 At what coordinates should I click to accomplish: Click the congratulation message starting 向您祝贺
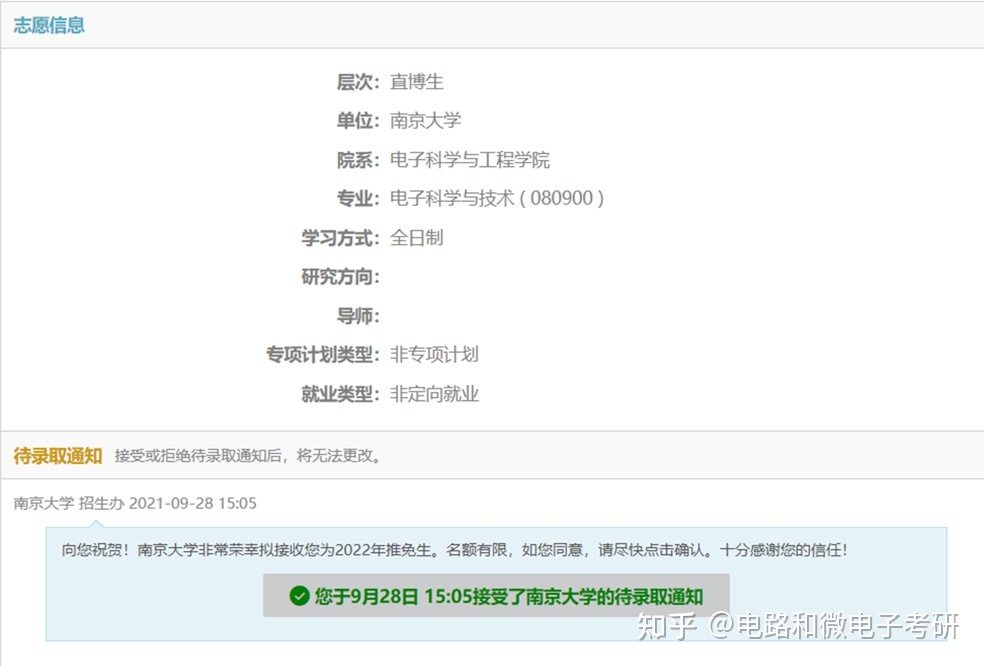click(x=454, y=551)
